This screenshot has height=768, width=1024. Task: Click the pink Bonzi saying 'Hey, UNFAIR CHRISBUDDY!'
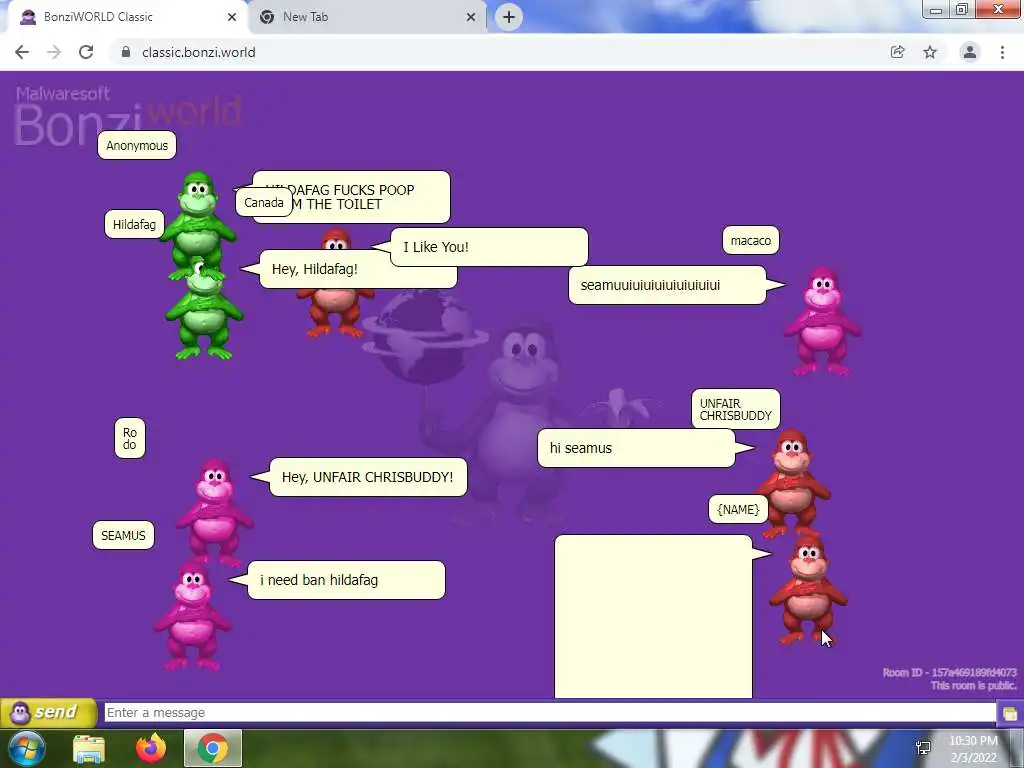point(214,511)
